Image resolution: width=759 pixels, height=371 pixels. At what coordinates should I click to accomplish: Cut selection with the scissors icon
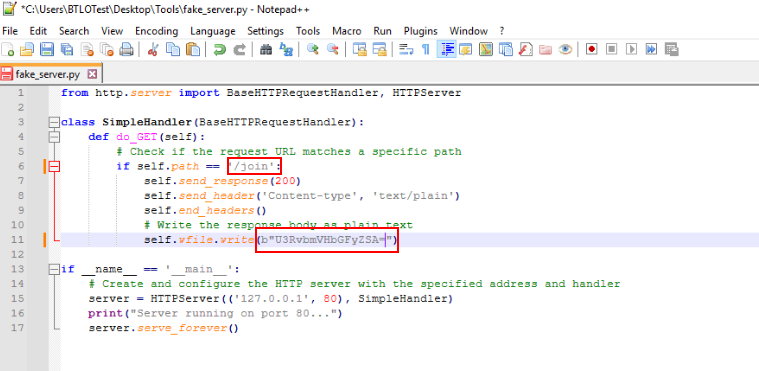click(152, 49)
